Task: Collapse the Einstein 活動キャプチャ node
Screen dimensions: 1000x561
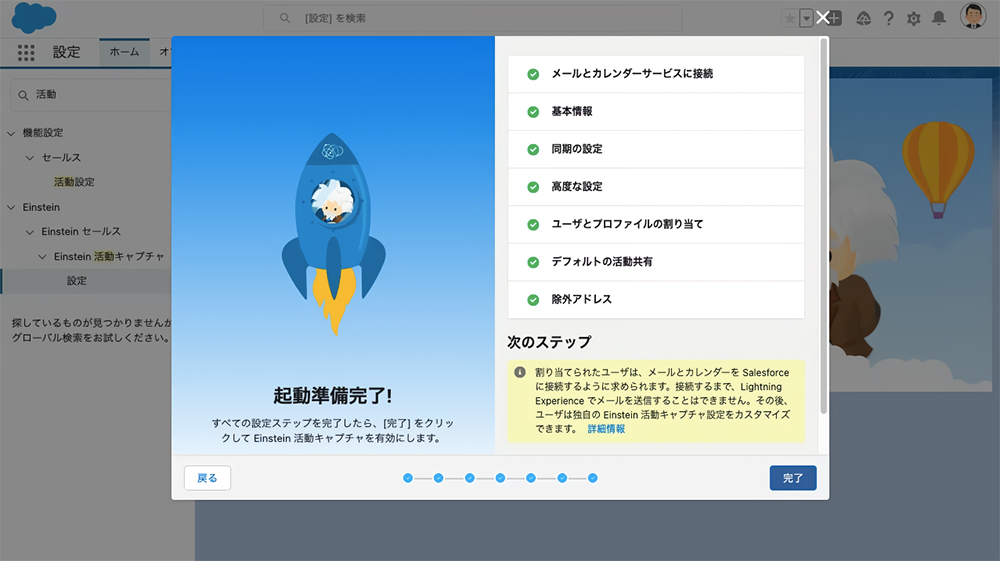Action: (x=42, y=256)
